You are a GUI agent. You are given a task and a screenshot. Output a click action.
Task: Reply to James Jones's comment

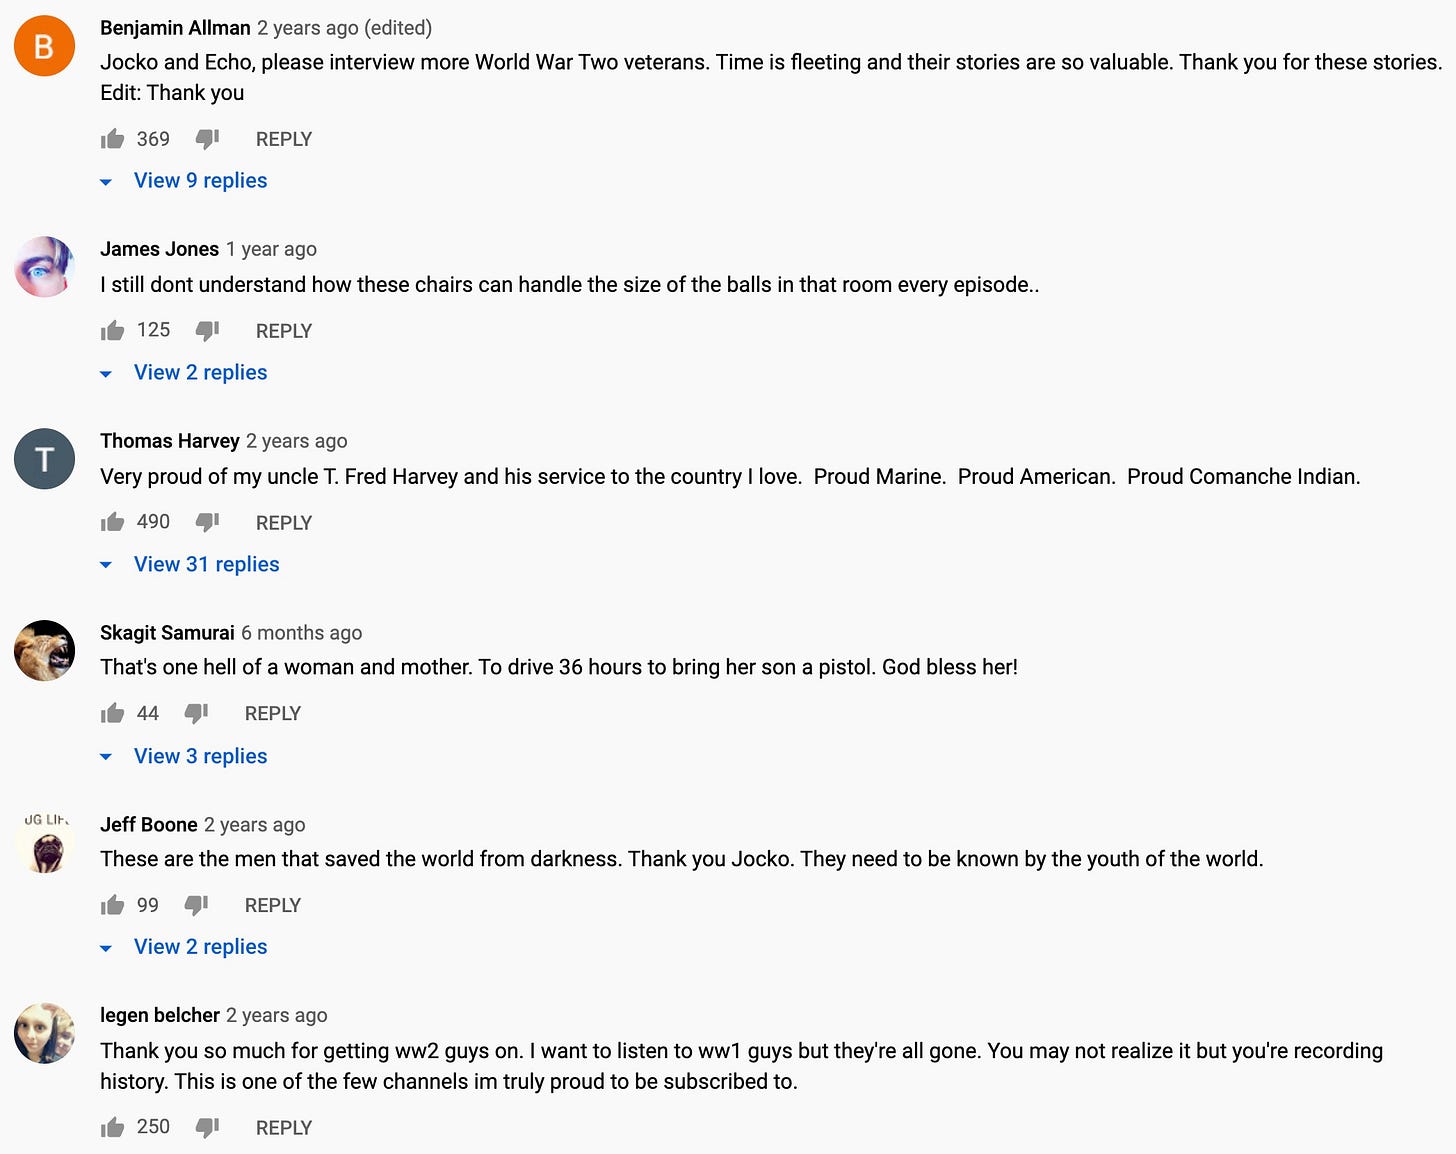(284, 331)
